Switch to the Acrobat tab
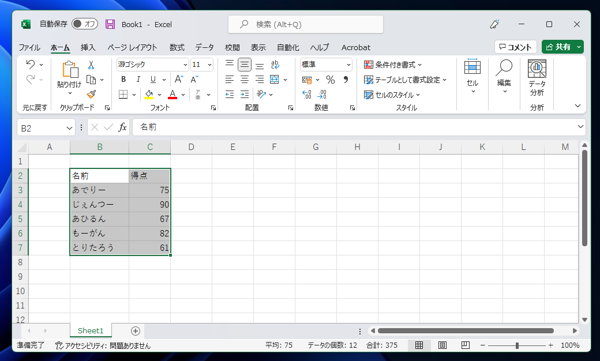Image resolution: width=600 pixels, height=361 pixels. pos(355,47)
